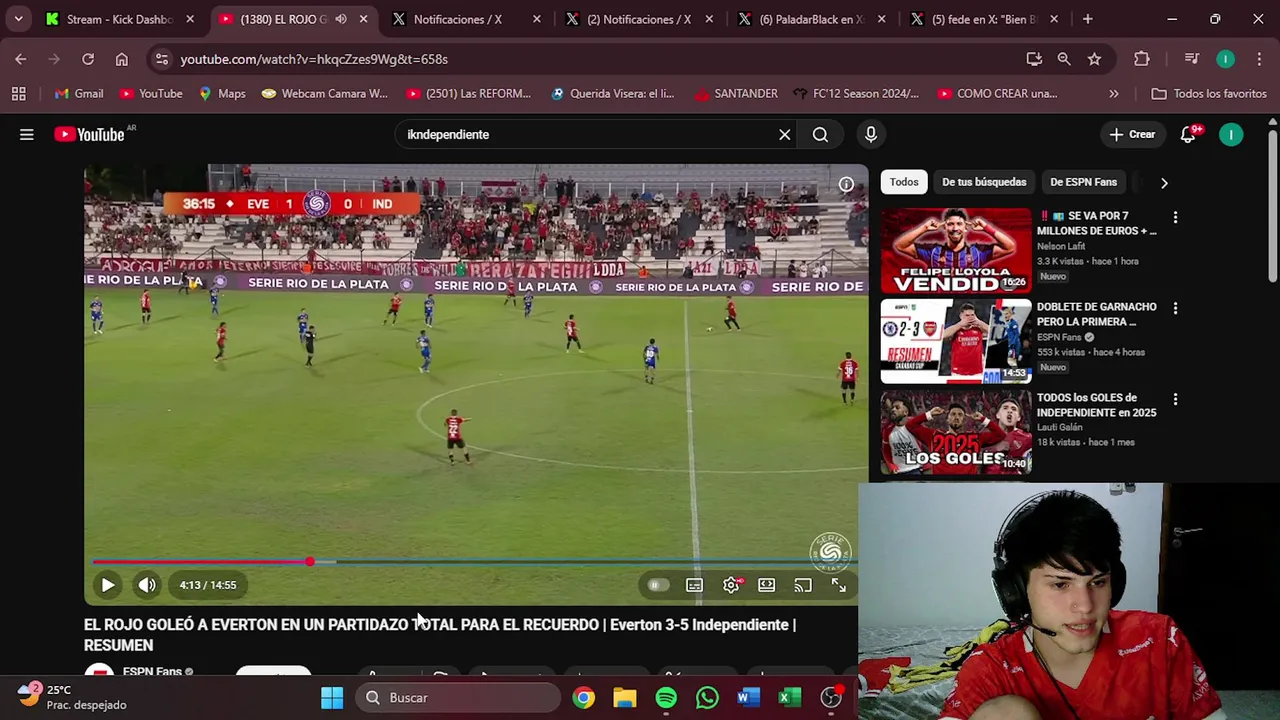Start voice search with the microphone
Viewport: 1280px width, 720px height.
click(x=871, y=134)
